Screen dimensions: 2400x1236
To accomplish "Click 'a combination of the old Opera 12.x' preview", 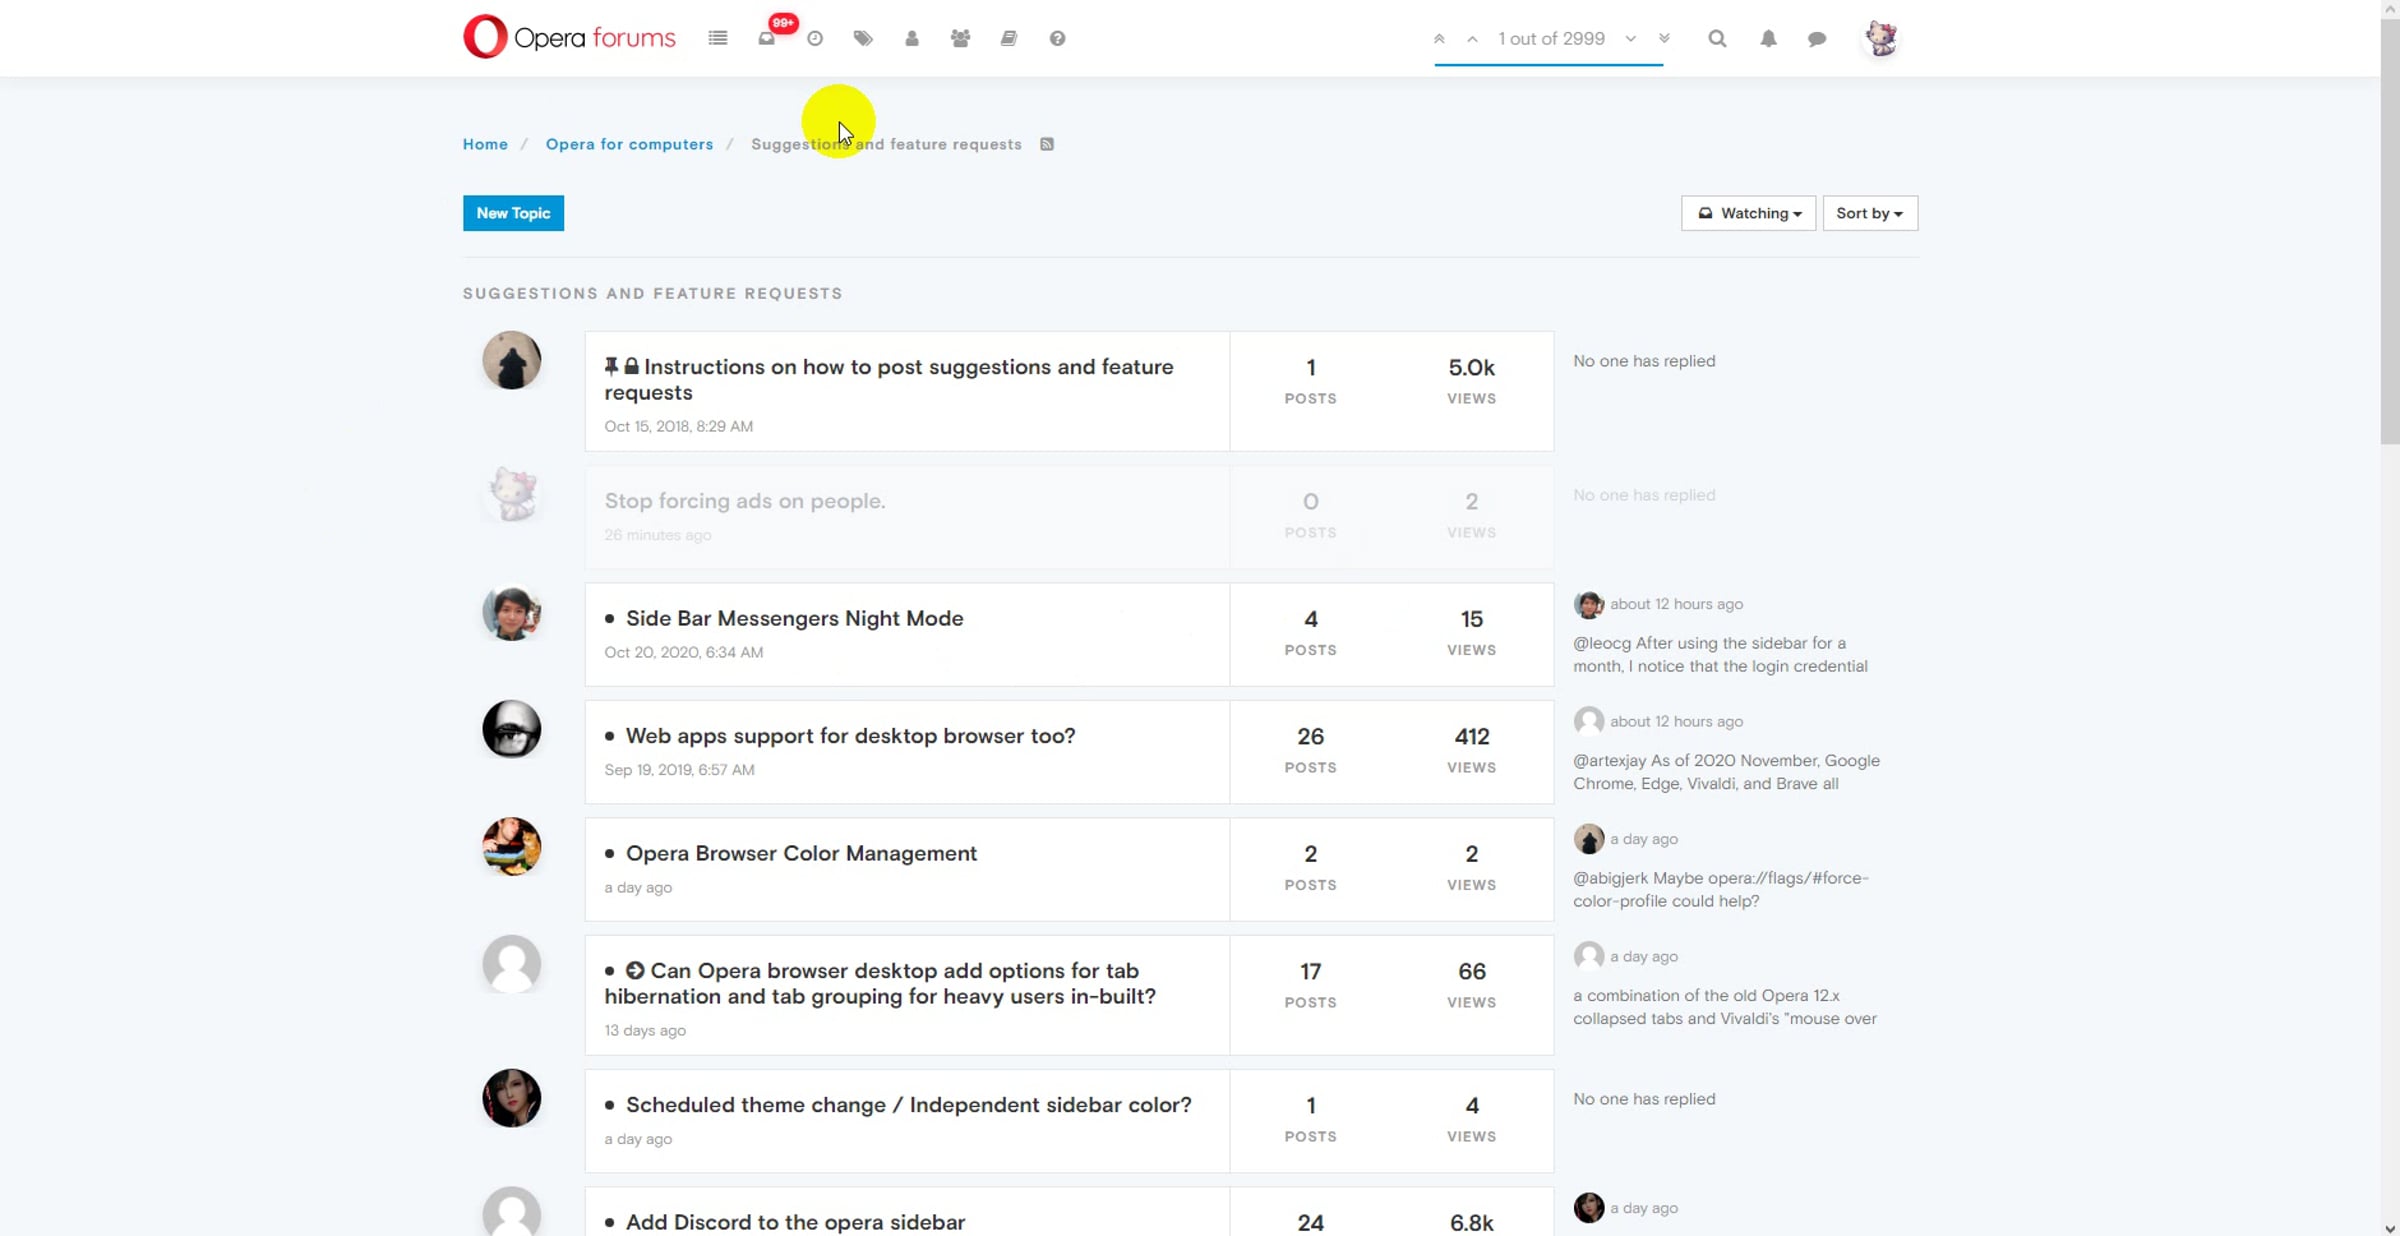I will coord(1725,1007).
